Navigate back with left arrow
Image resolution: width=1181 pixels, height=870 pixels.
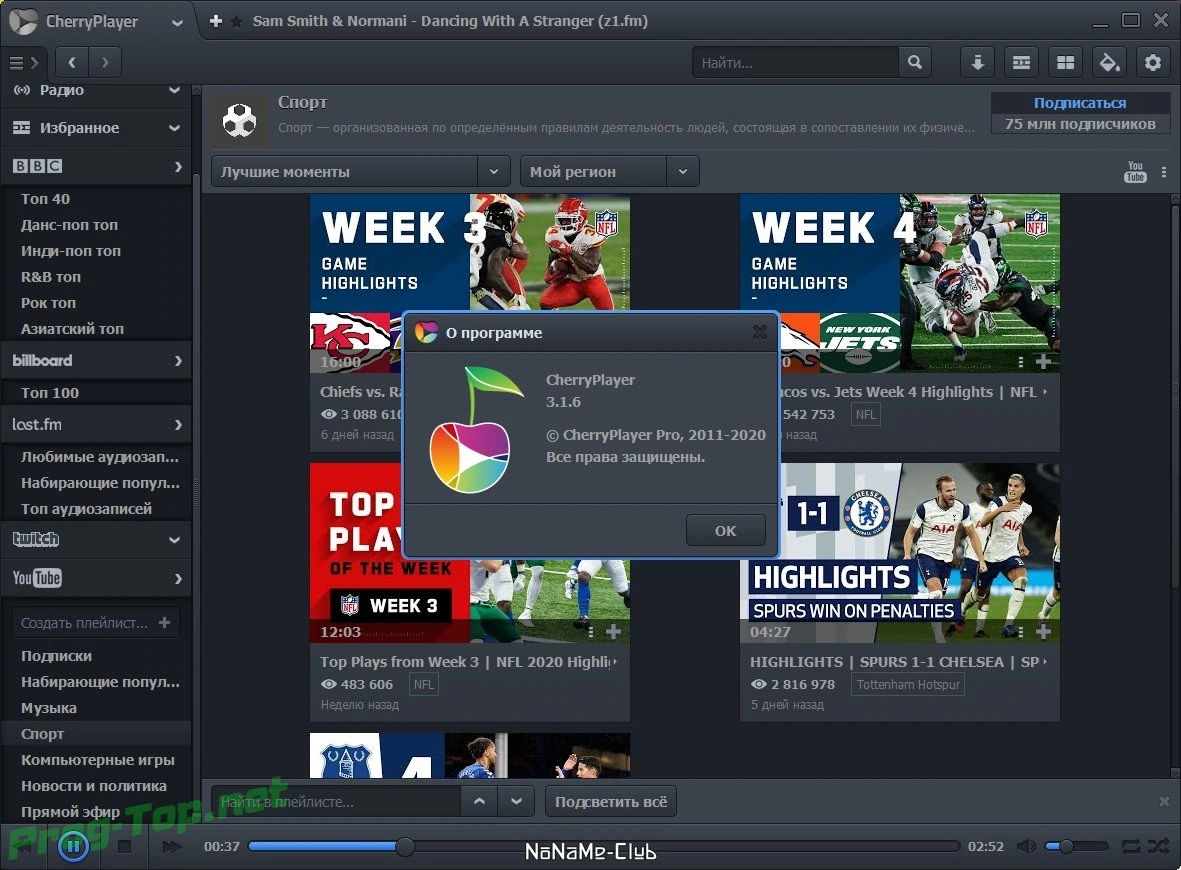pos(72,63)
